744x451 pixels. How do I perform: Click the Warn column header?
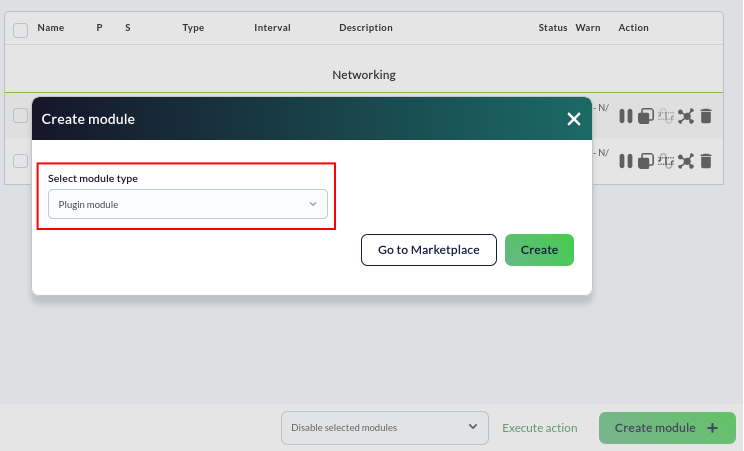tap(588, 28)
